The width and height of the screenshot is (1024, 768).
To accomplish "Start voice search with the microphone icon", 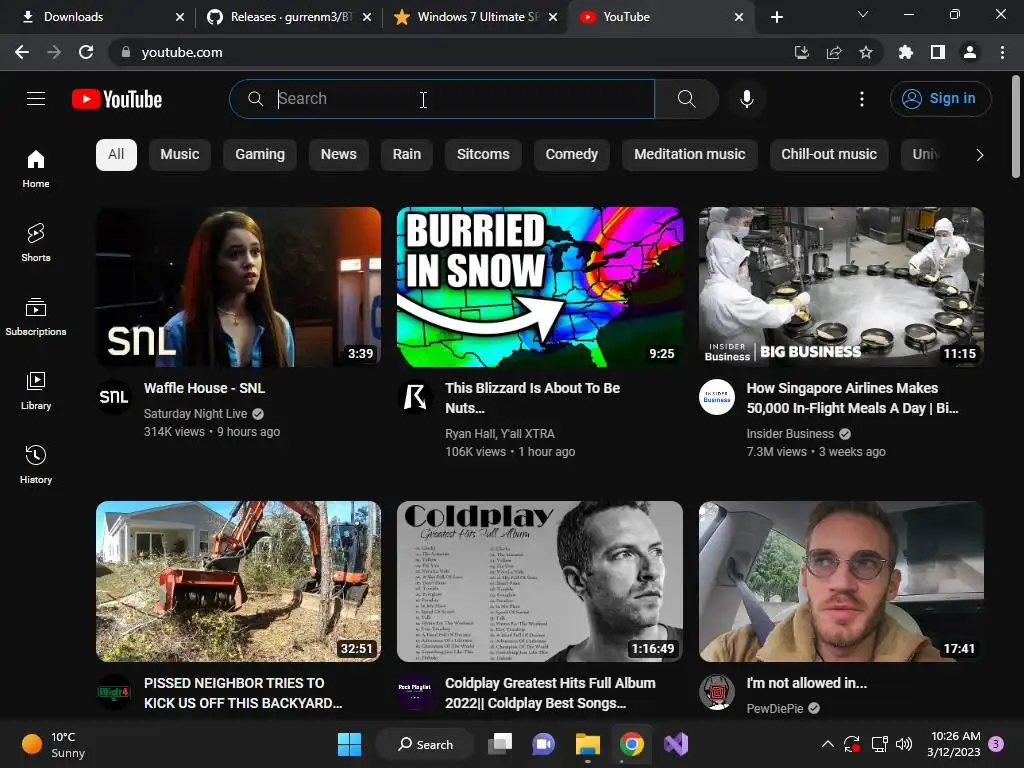I will click(746, 99).
